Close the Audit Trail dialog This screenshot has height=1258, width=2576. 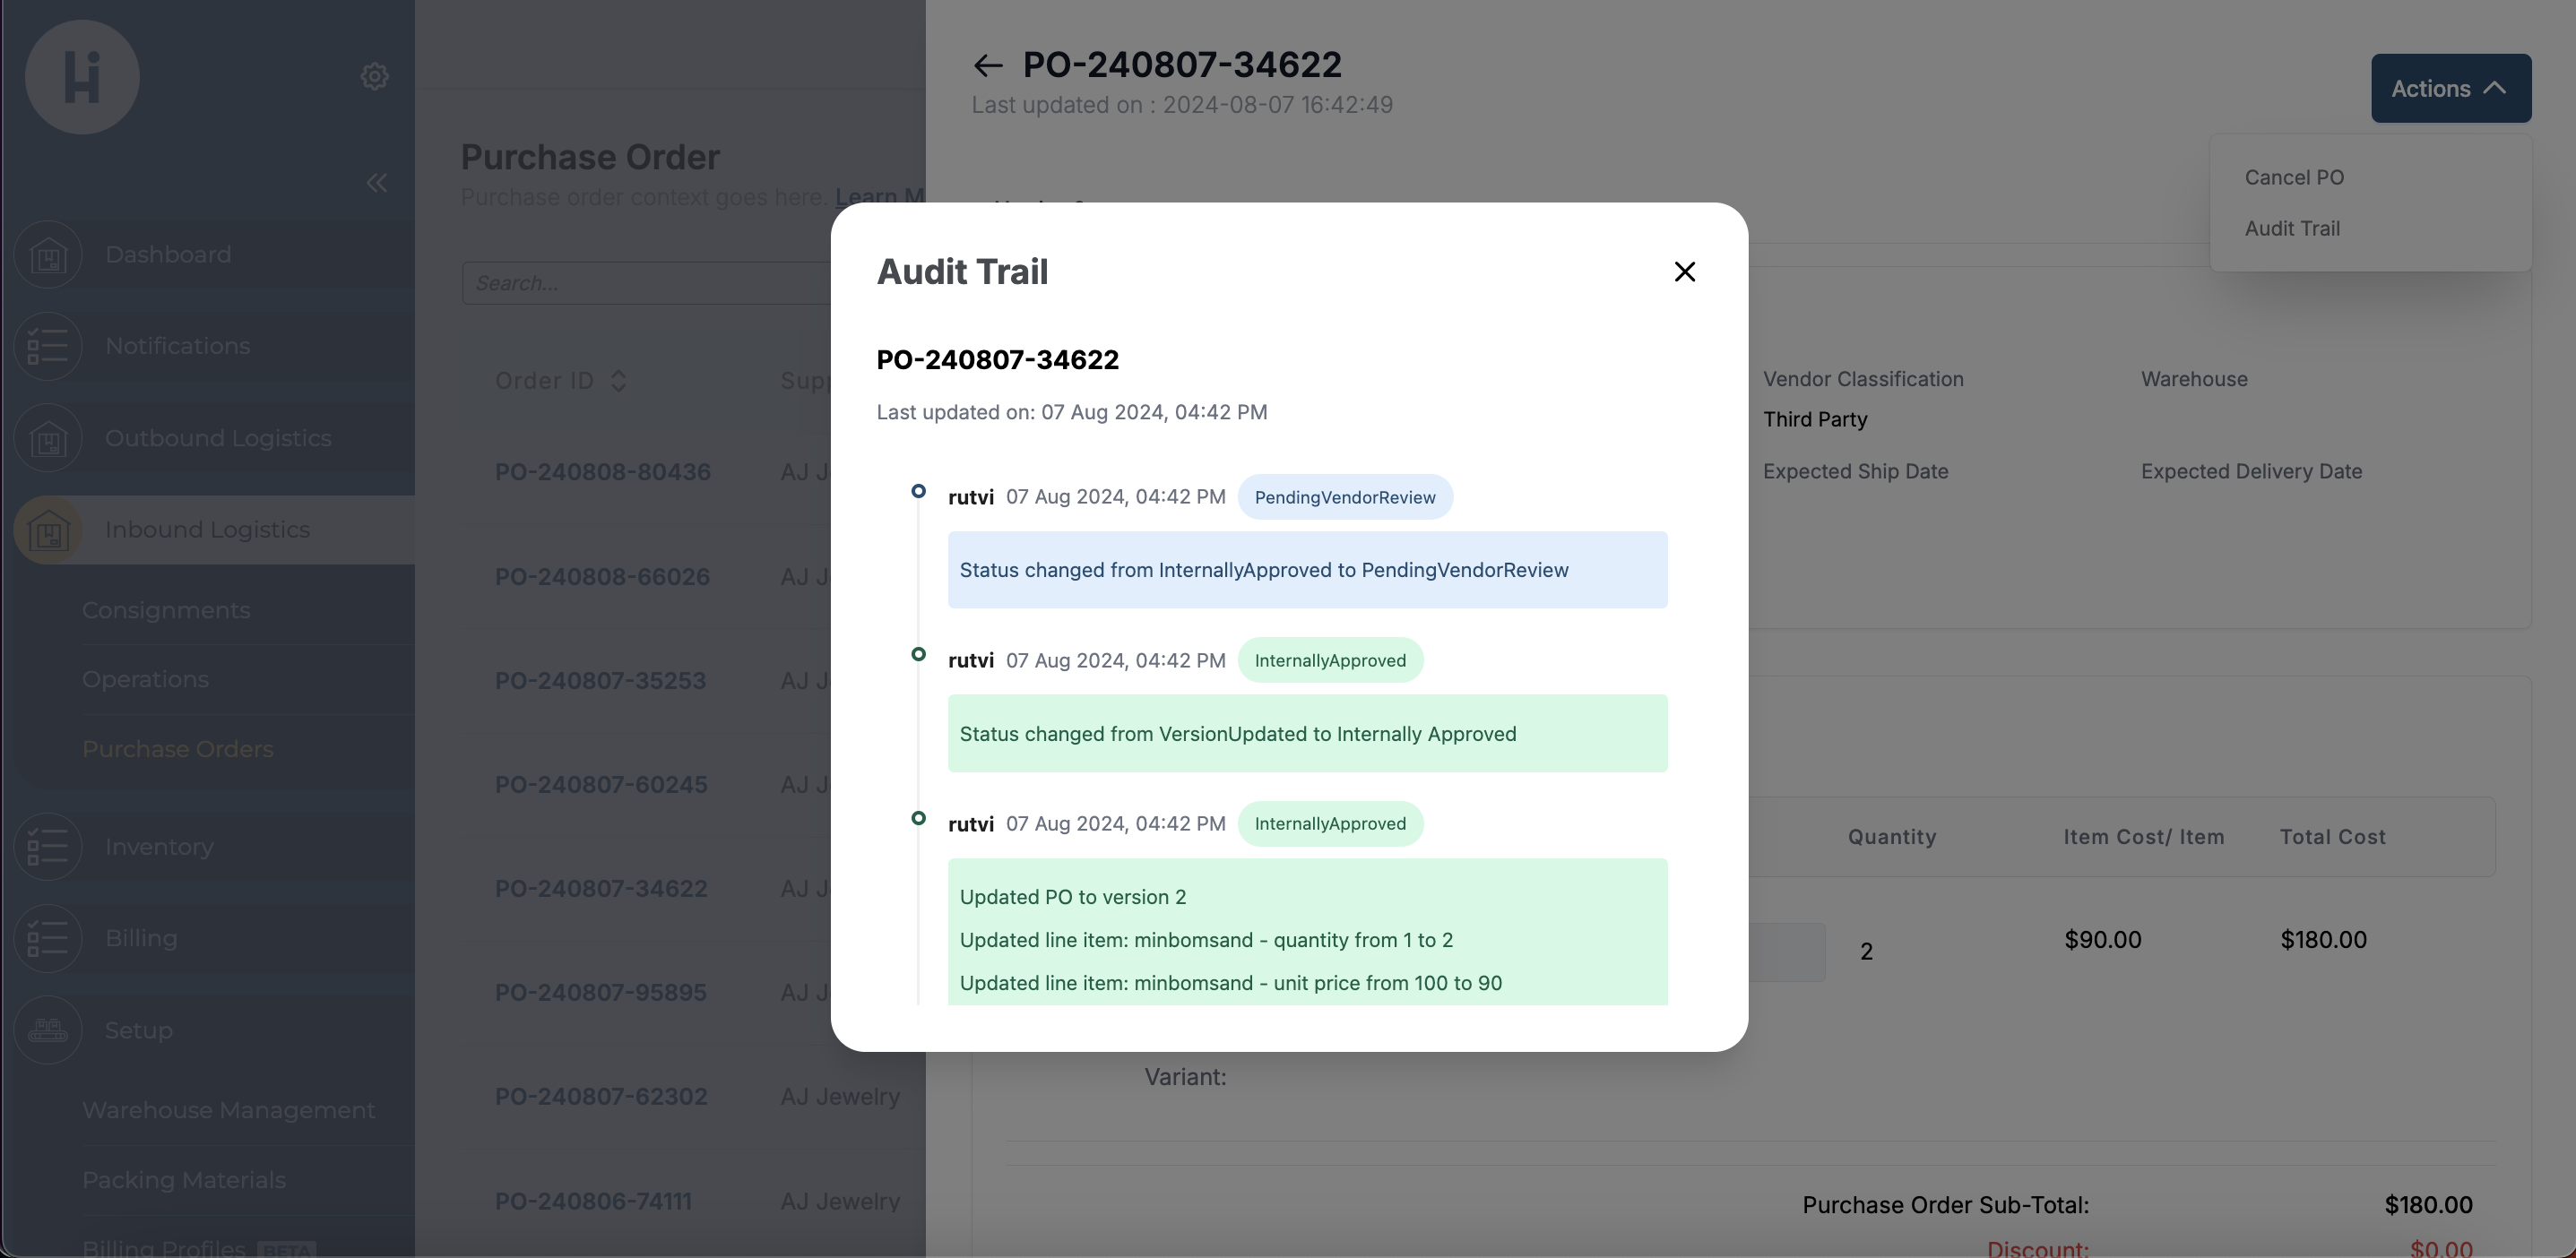tap(1684, 271)
